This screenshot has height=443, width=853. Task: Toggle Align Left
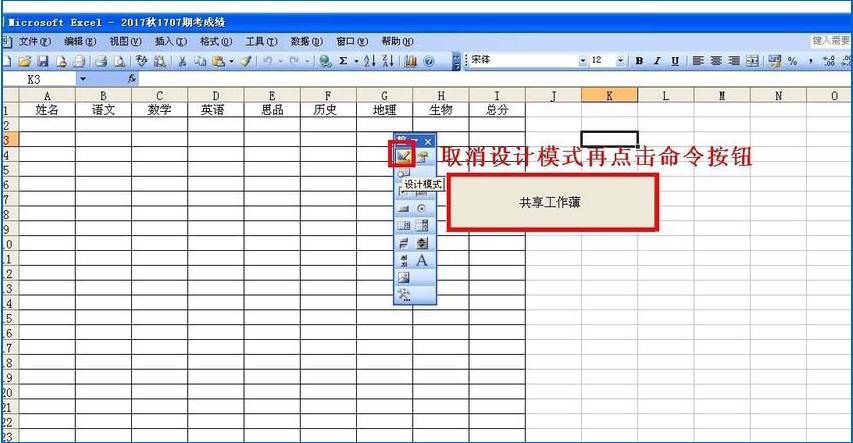(698, 61)
